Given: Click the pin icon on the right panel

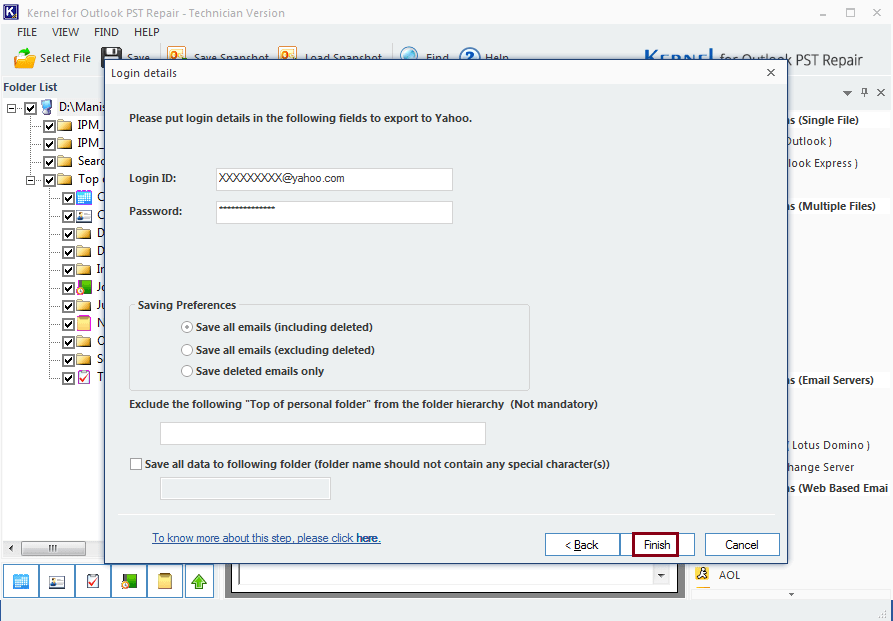Looking at the screenshot, I should 865,92.
